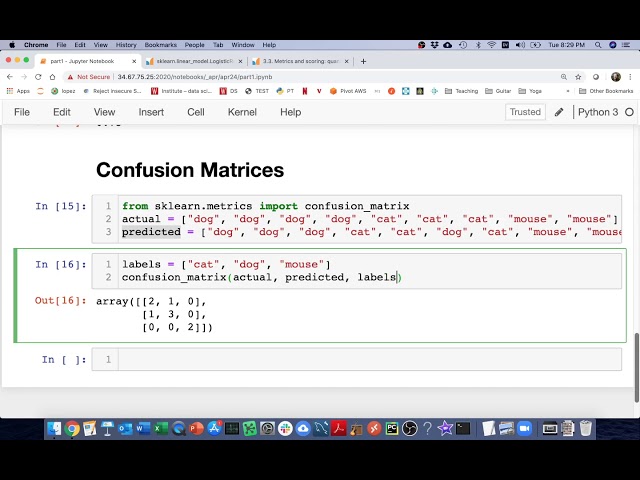Viewport: 640px width, 480px height.
Task: Go to the browser home page
Action: [x=52, y=77]
